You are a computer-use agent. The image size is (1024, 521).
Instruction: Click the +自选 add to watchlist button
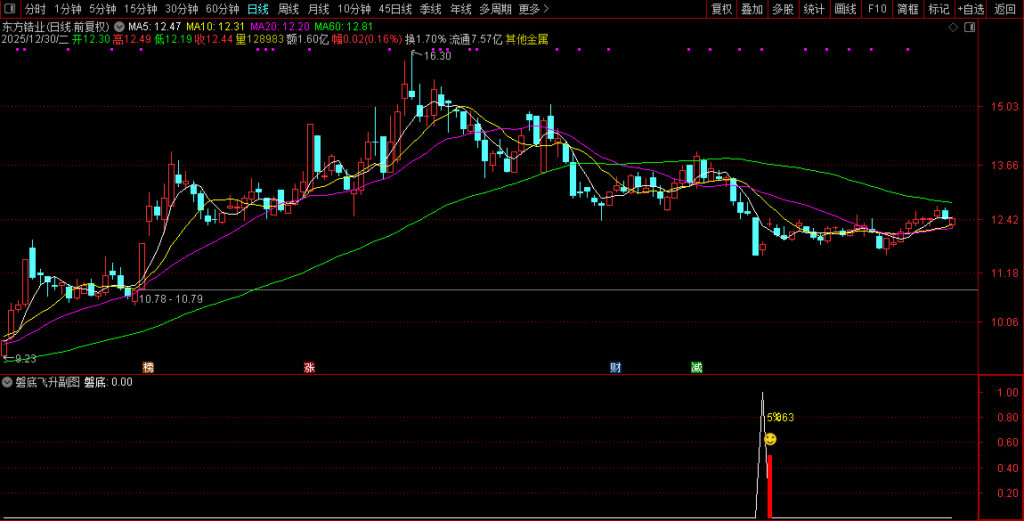point(970,9)
